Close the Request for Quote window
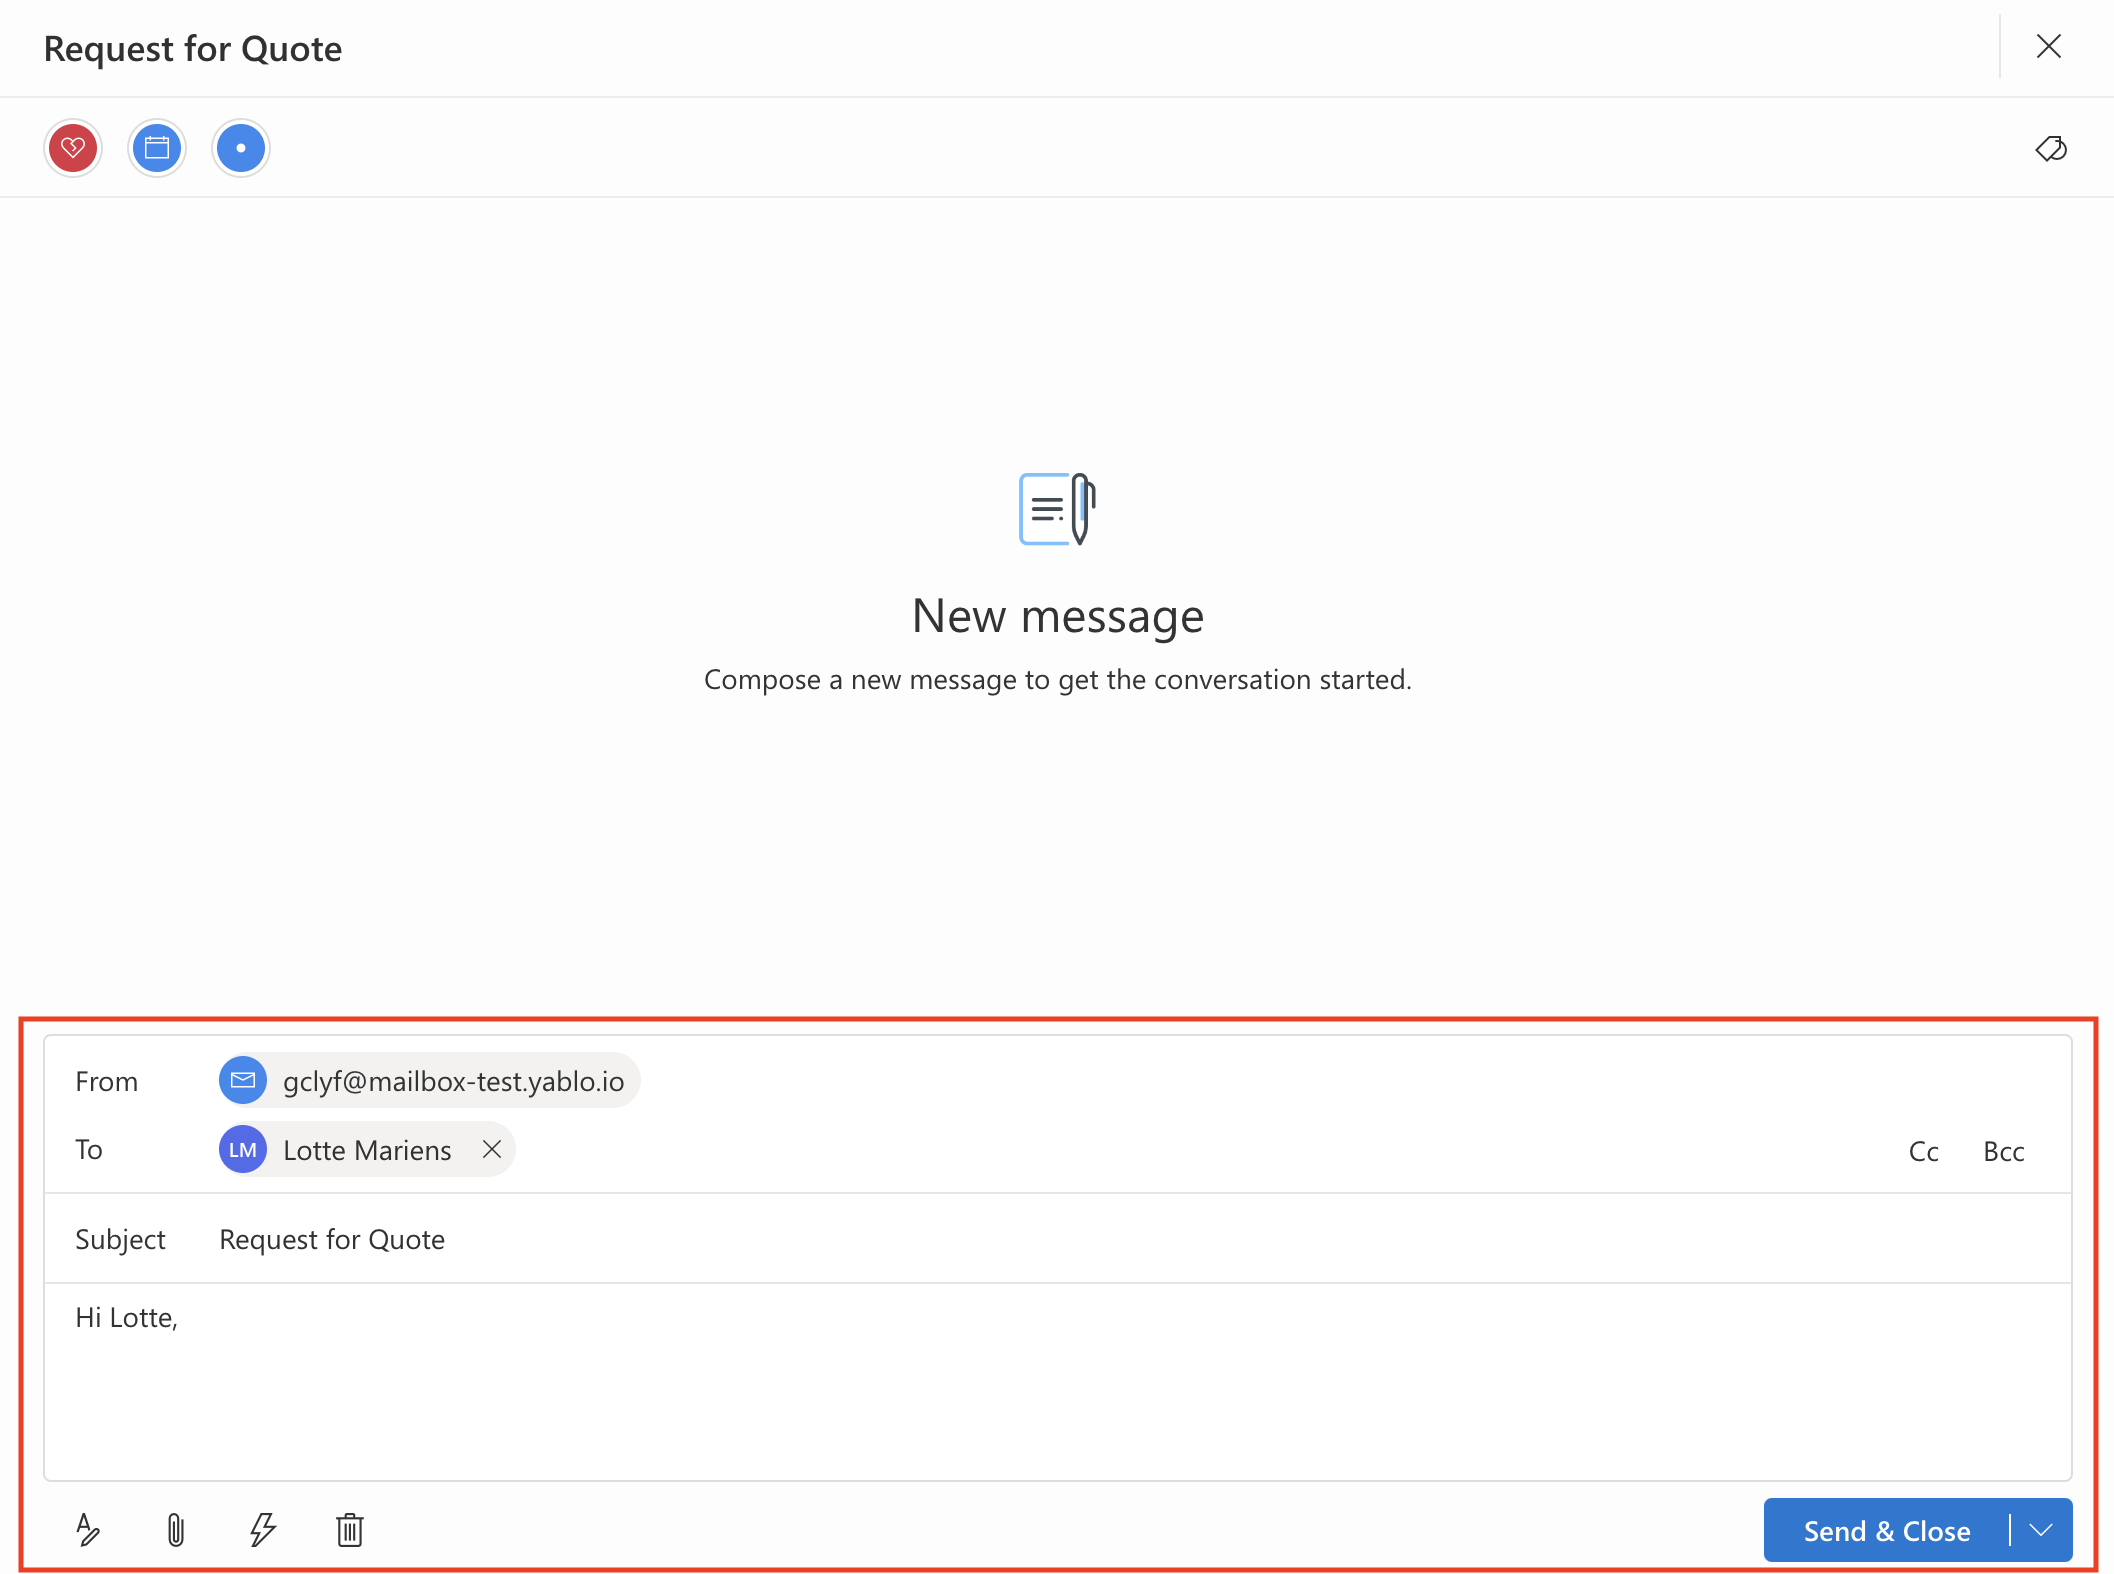The height and width of the screenshot is (1574, 2114). point(2049,47)
